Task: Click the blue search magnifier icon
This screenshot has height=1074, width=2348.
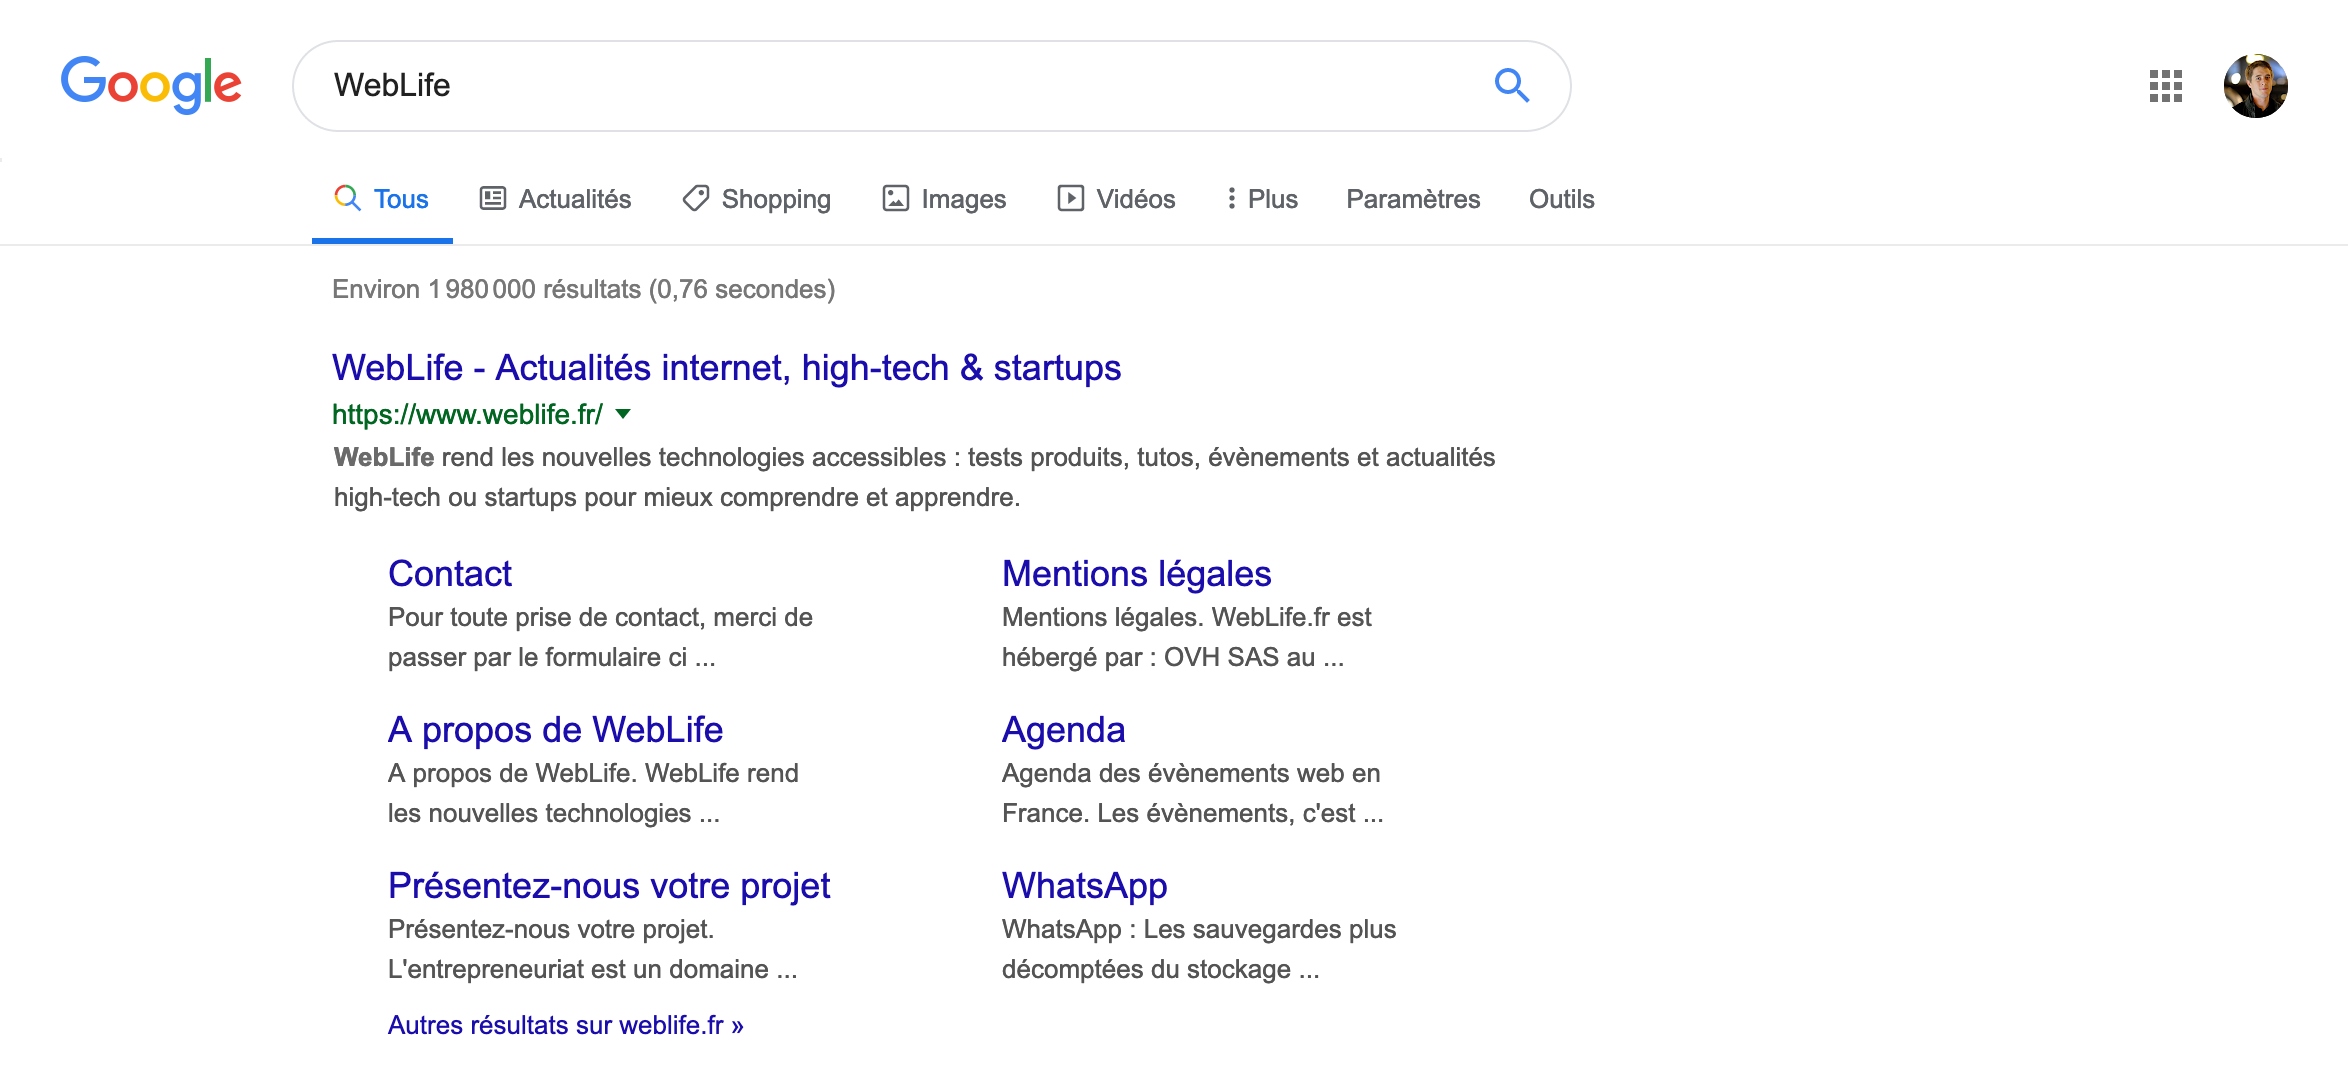Action: tap(1511, 86)
